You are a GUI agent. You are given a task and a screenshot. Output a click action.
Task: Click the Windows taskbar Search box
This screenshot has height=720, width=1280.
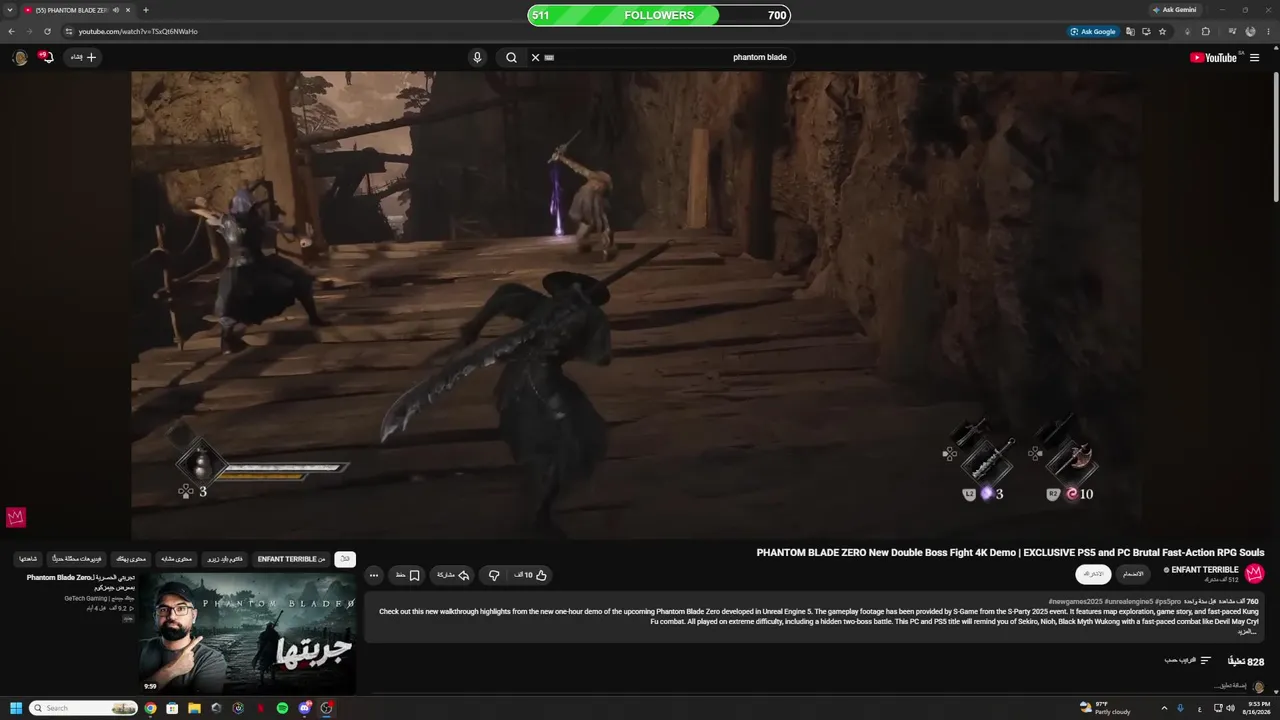pyautogui.click(x=83, y=708)
